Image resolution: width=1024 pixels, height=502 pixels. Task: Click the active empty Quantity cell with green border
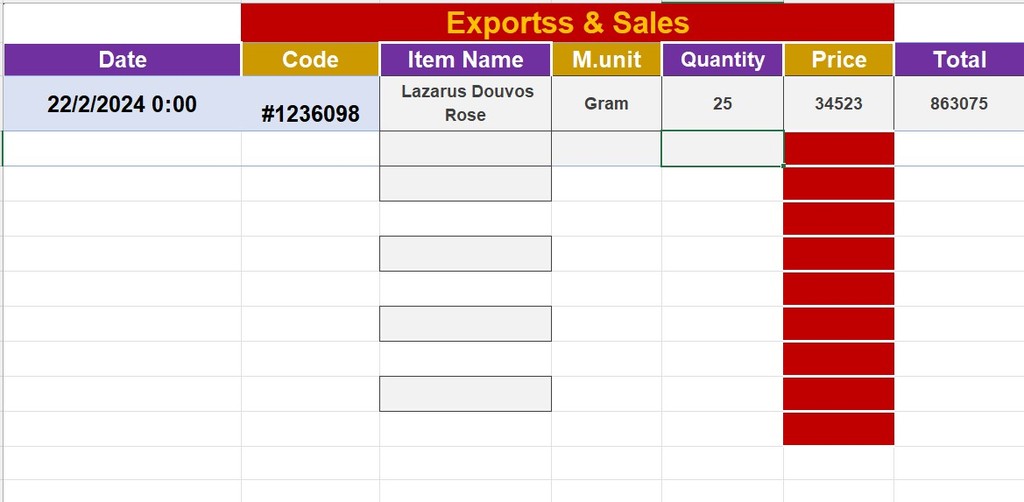722,149
